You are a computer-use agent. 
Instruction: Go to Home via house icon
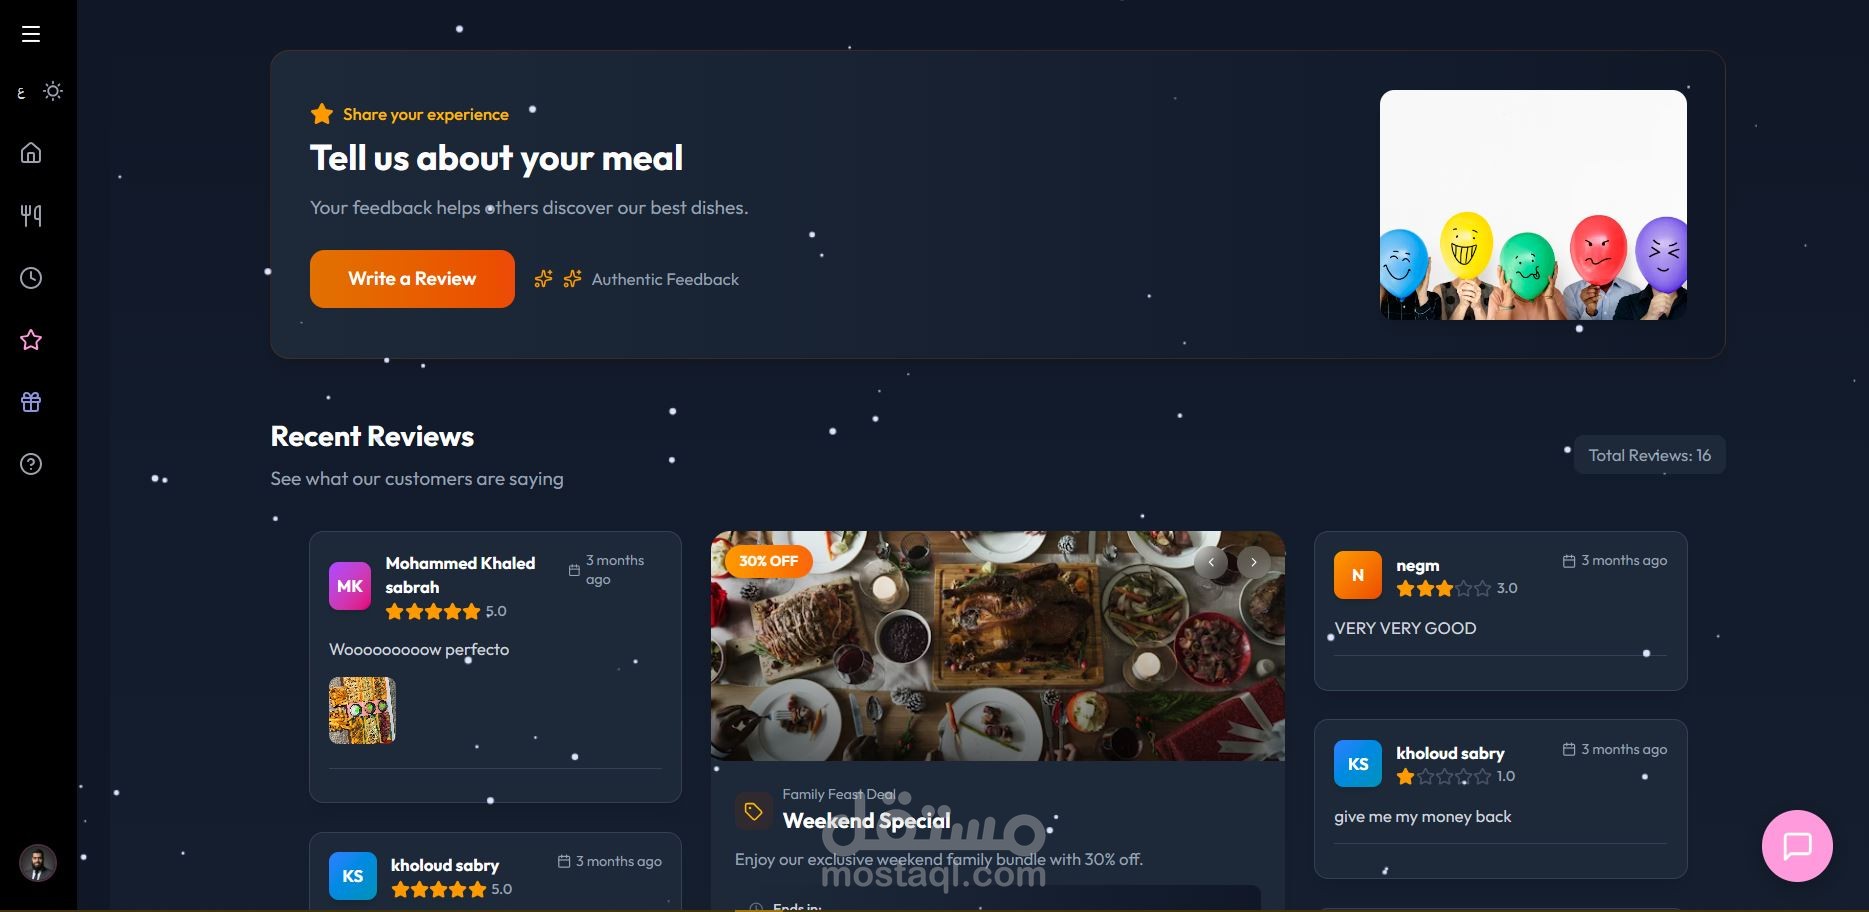(x=31, y=153)
